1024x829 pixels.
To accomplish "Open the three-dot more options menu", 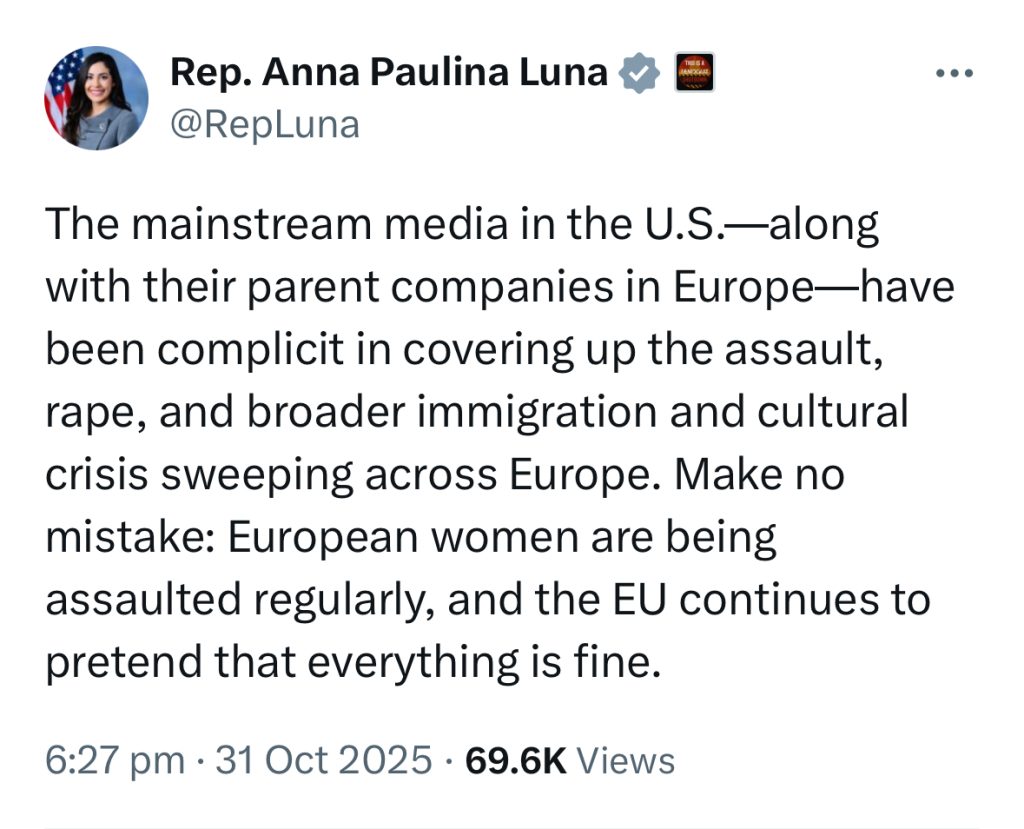I will point(951,74).
